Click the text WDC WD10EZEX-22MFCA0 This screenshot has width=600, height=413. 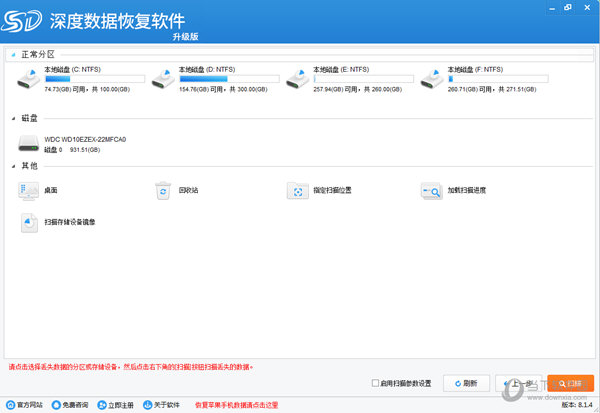coord(85,139)
